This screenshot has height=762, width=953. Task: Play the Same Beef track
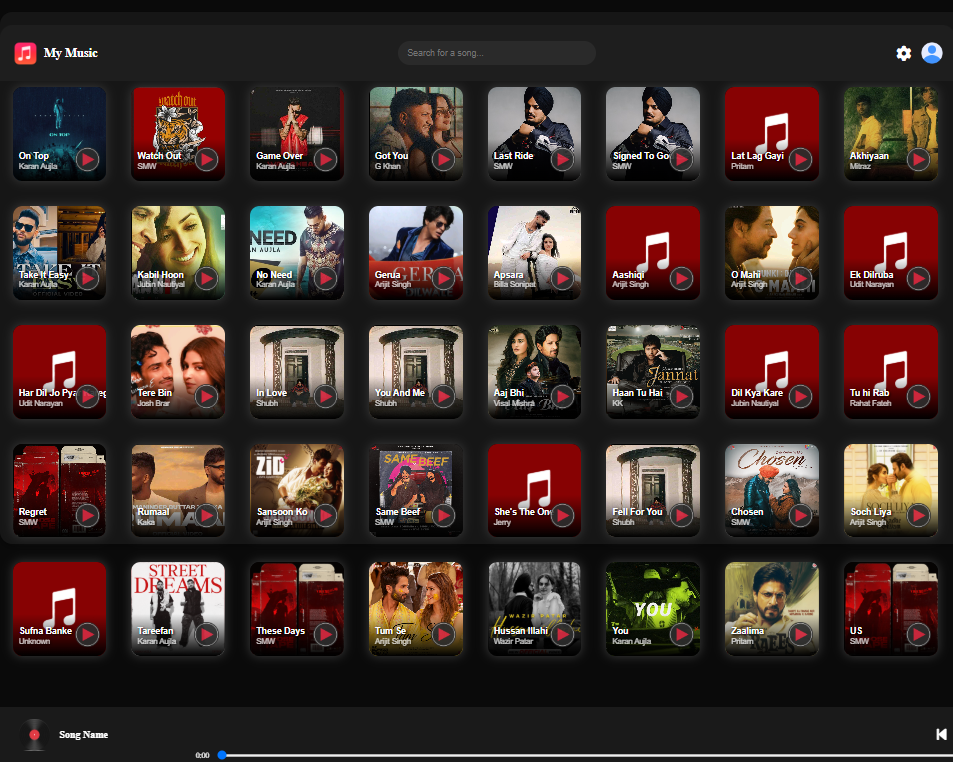pyautogui.click(x=444, y=516)
